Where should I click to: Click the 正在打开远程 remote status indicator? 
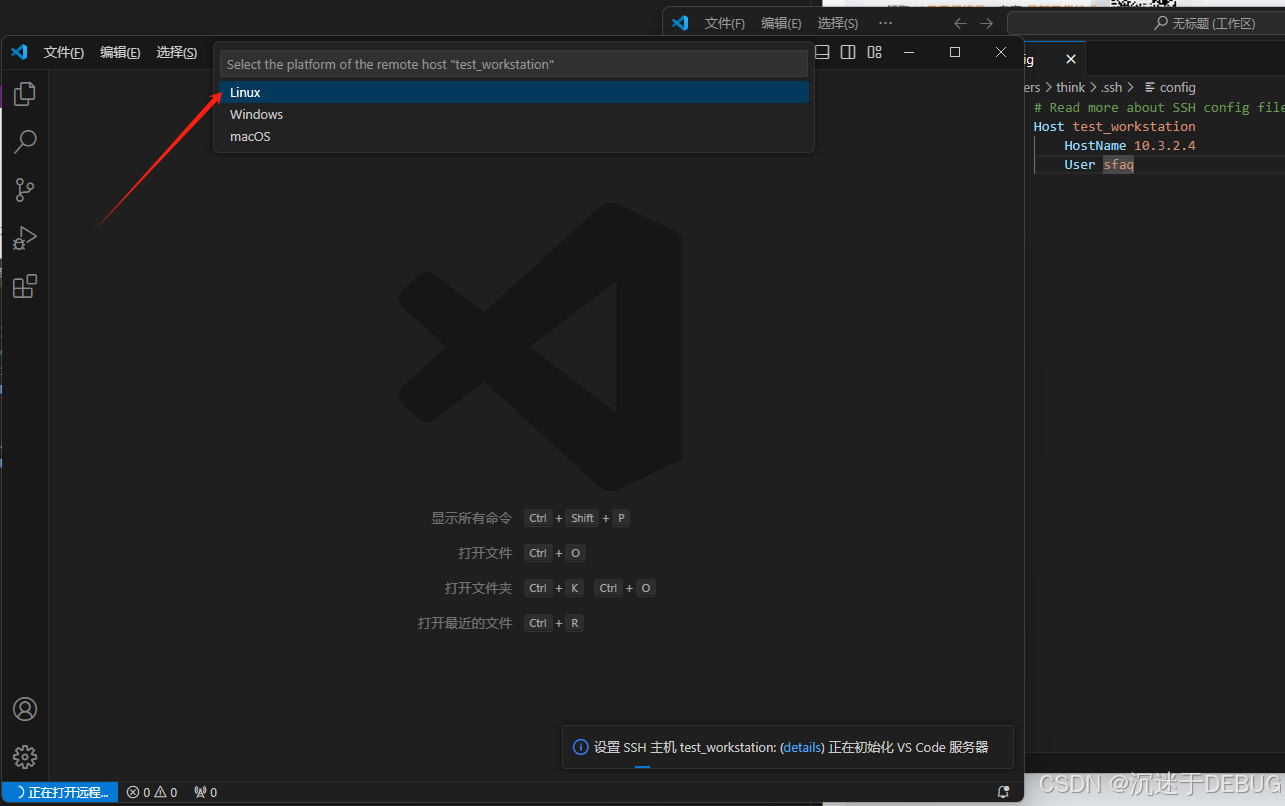point(60,792)
